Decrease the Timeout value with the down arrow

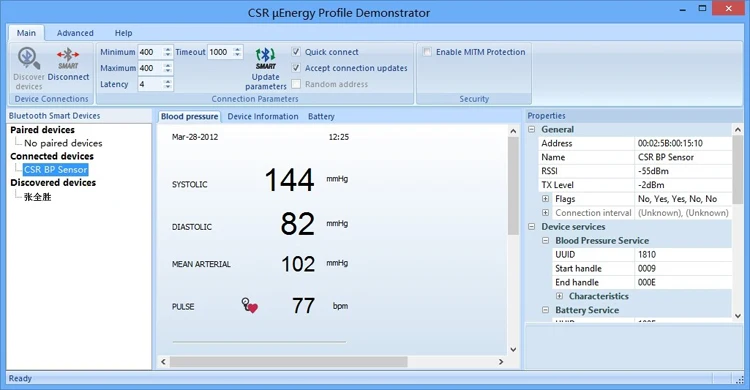tap(237, 56)
